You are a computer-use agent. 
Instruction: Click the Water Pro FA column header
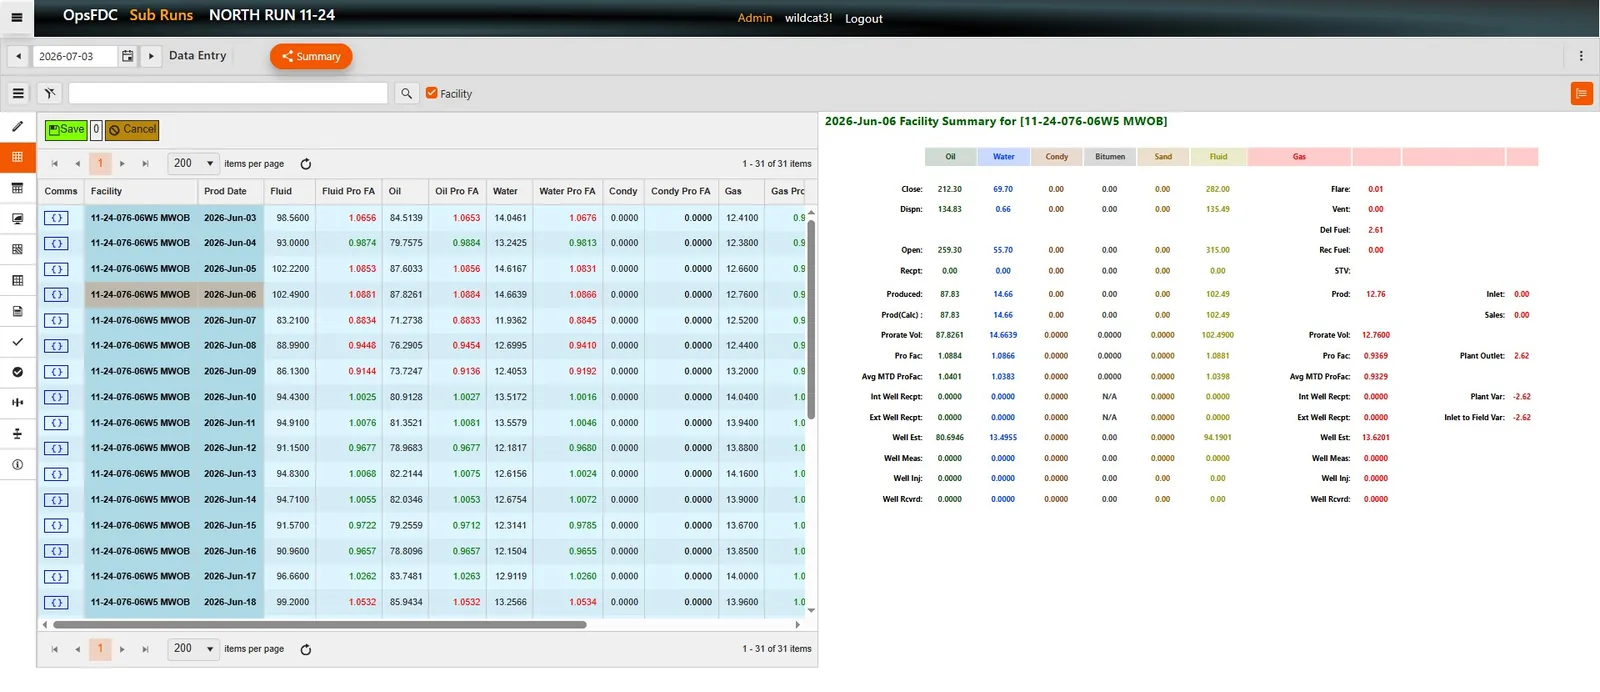[x=567, y=191]
